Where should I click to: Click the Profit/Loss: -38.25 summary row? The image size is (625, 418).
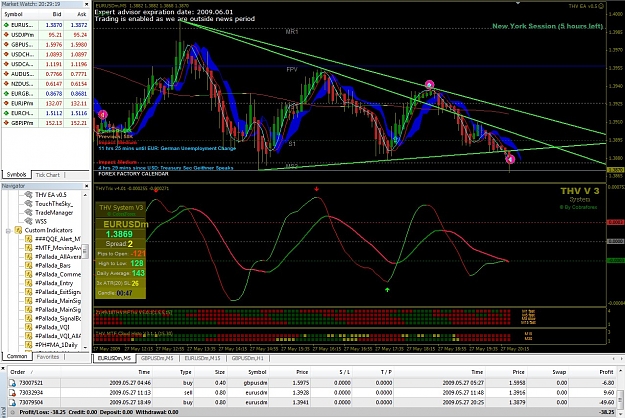coord(312,412)
